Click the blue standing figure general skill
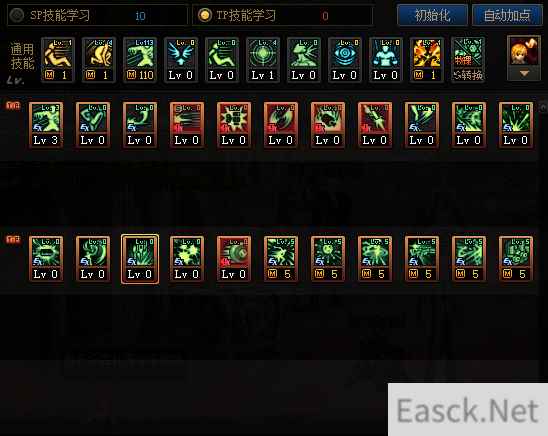 (385, 60)
